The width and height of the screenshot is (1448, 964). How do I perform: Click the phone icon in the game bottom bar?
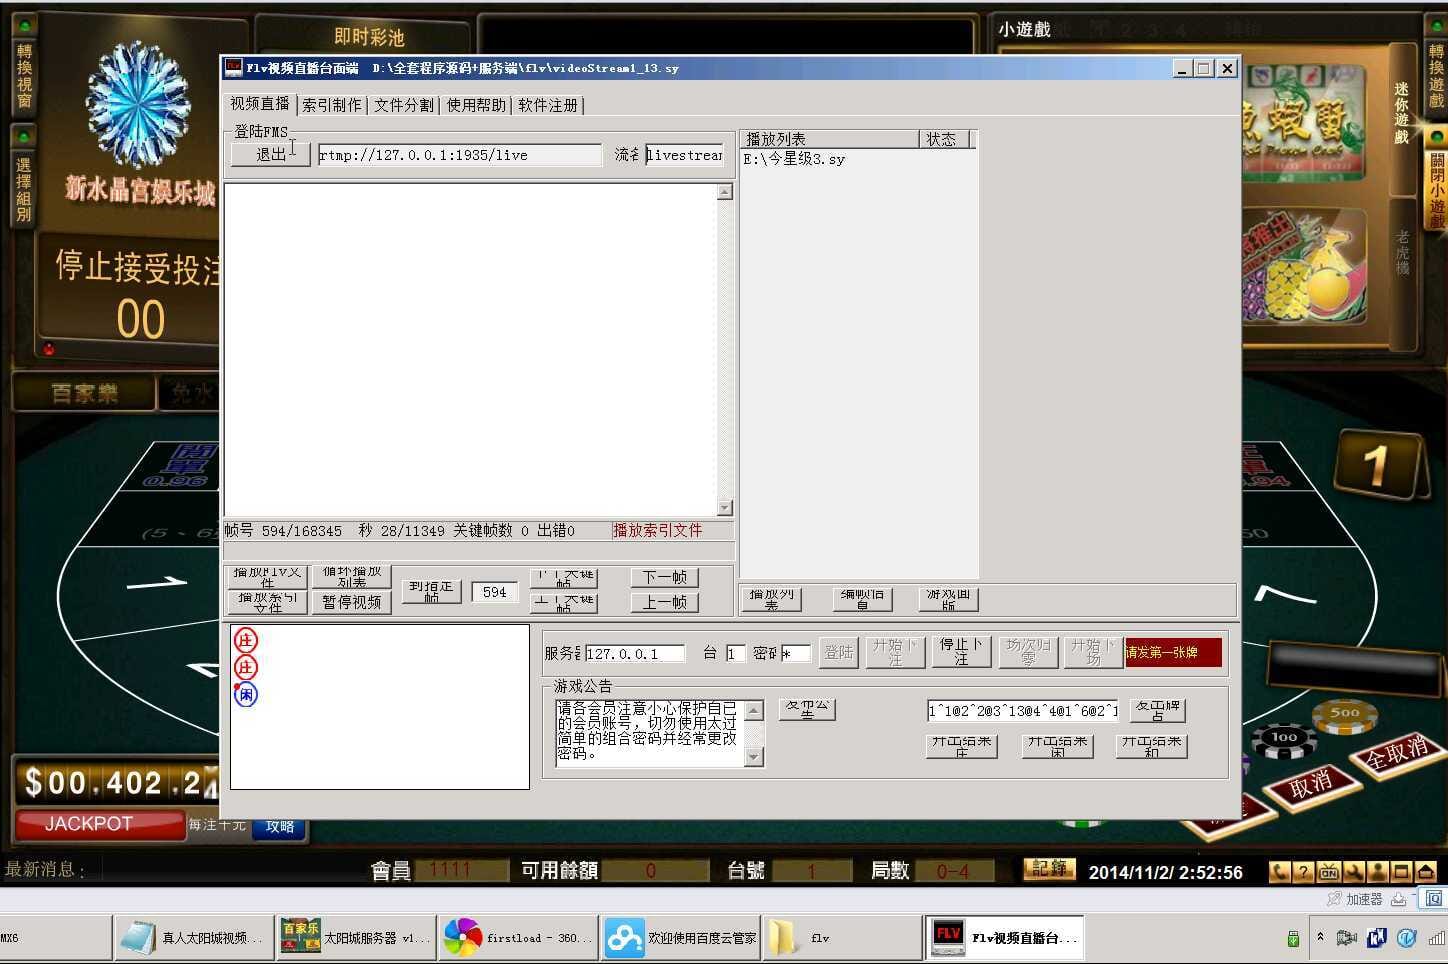pyautogui.click(x=1279, y=872)
